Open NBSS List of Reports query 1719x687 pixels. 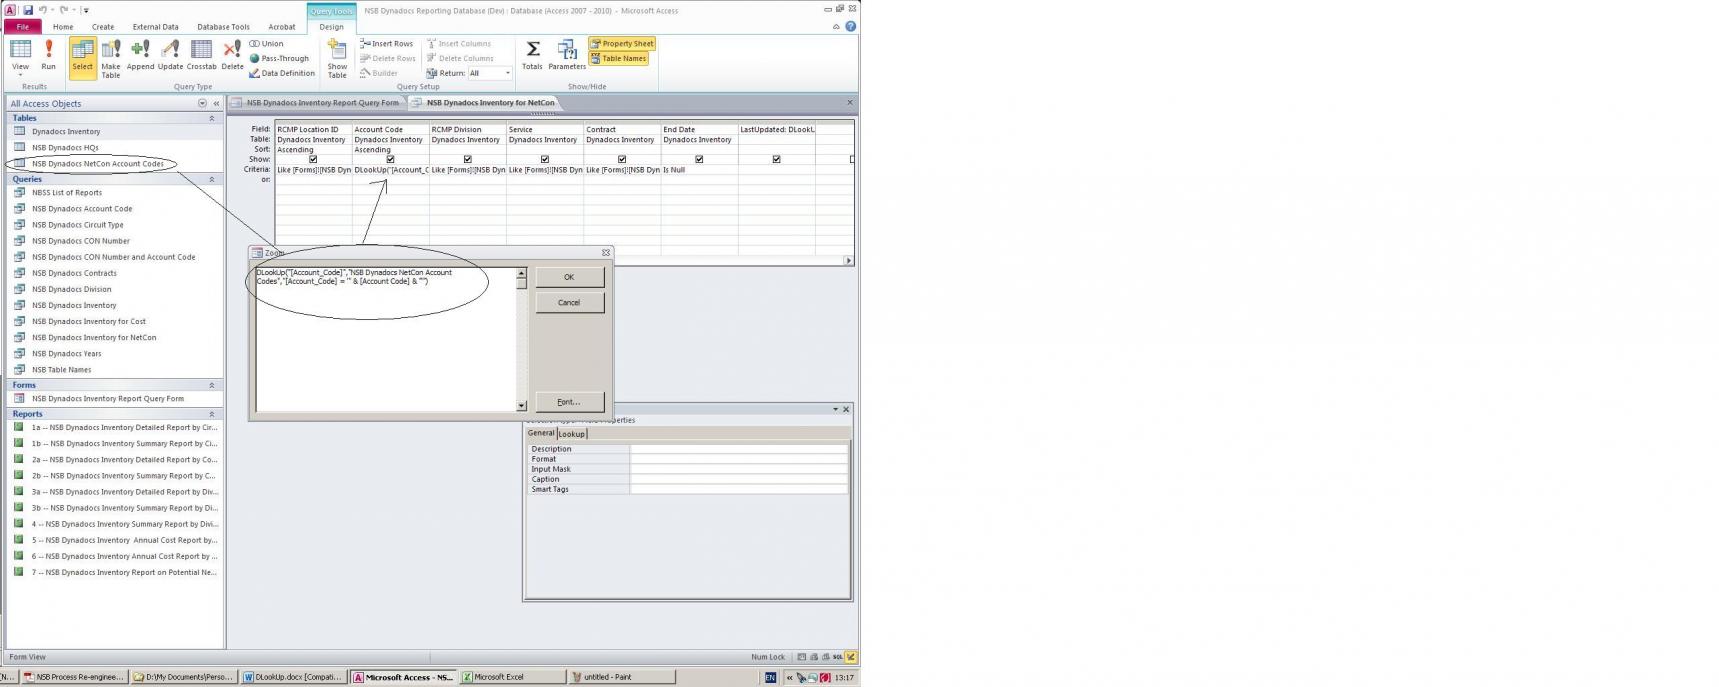click(67, 193)
